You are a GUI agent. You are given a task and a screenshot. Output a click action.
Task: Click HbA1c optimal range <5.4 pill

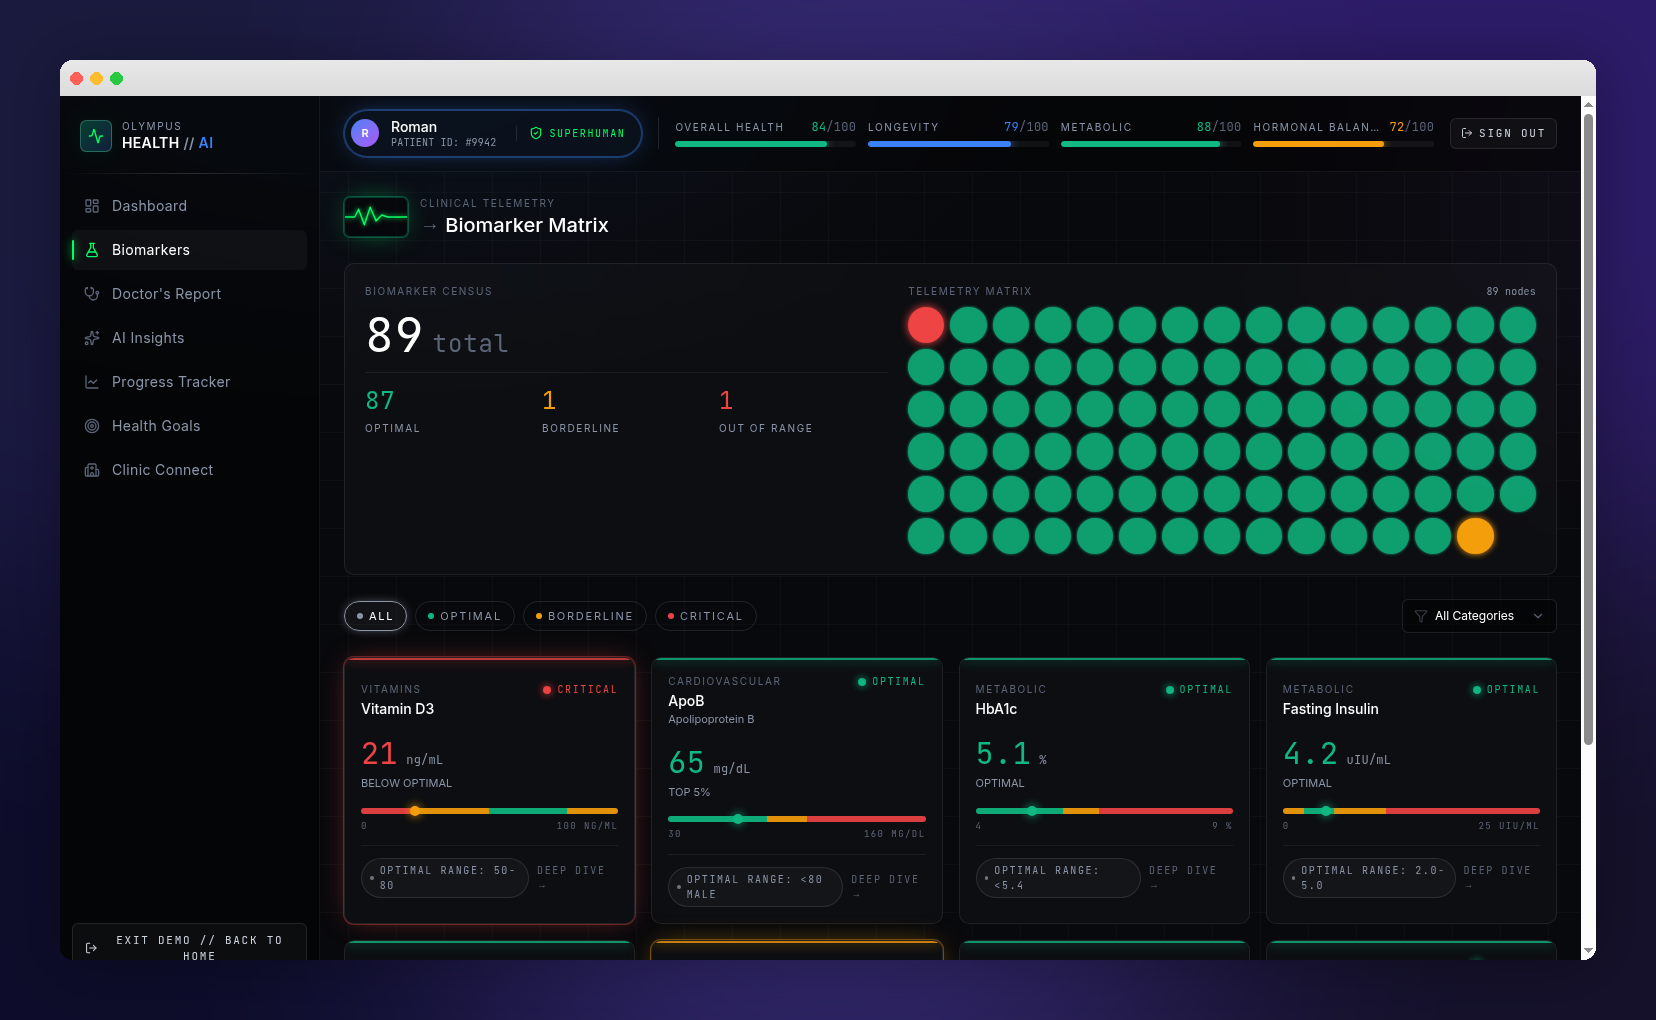point(1058,878)
